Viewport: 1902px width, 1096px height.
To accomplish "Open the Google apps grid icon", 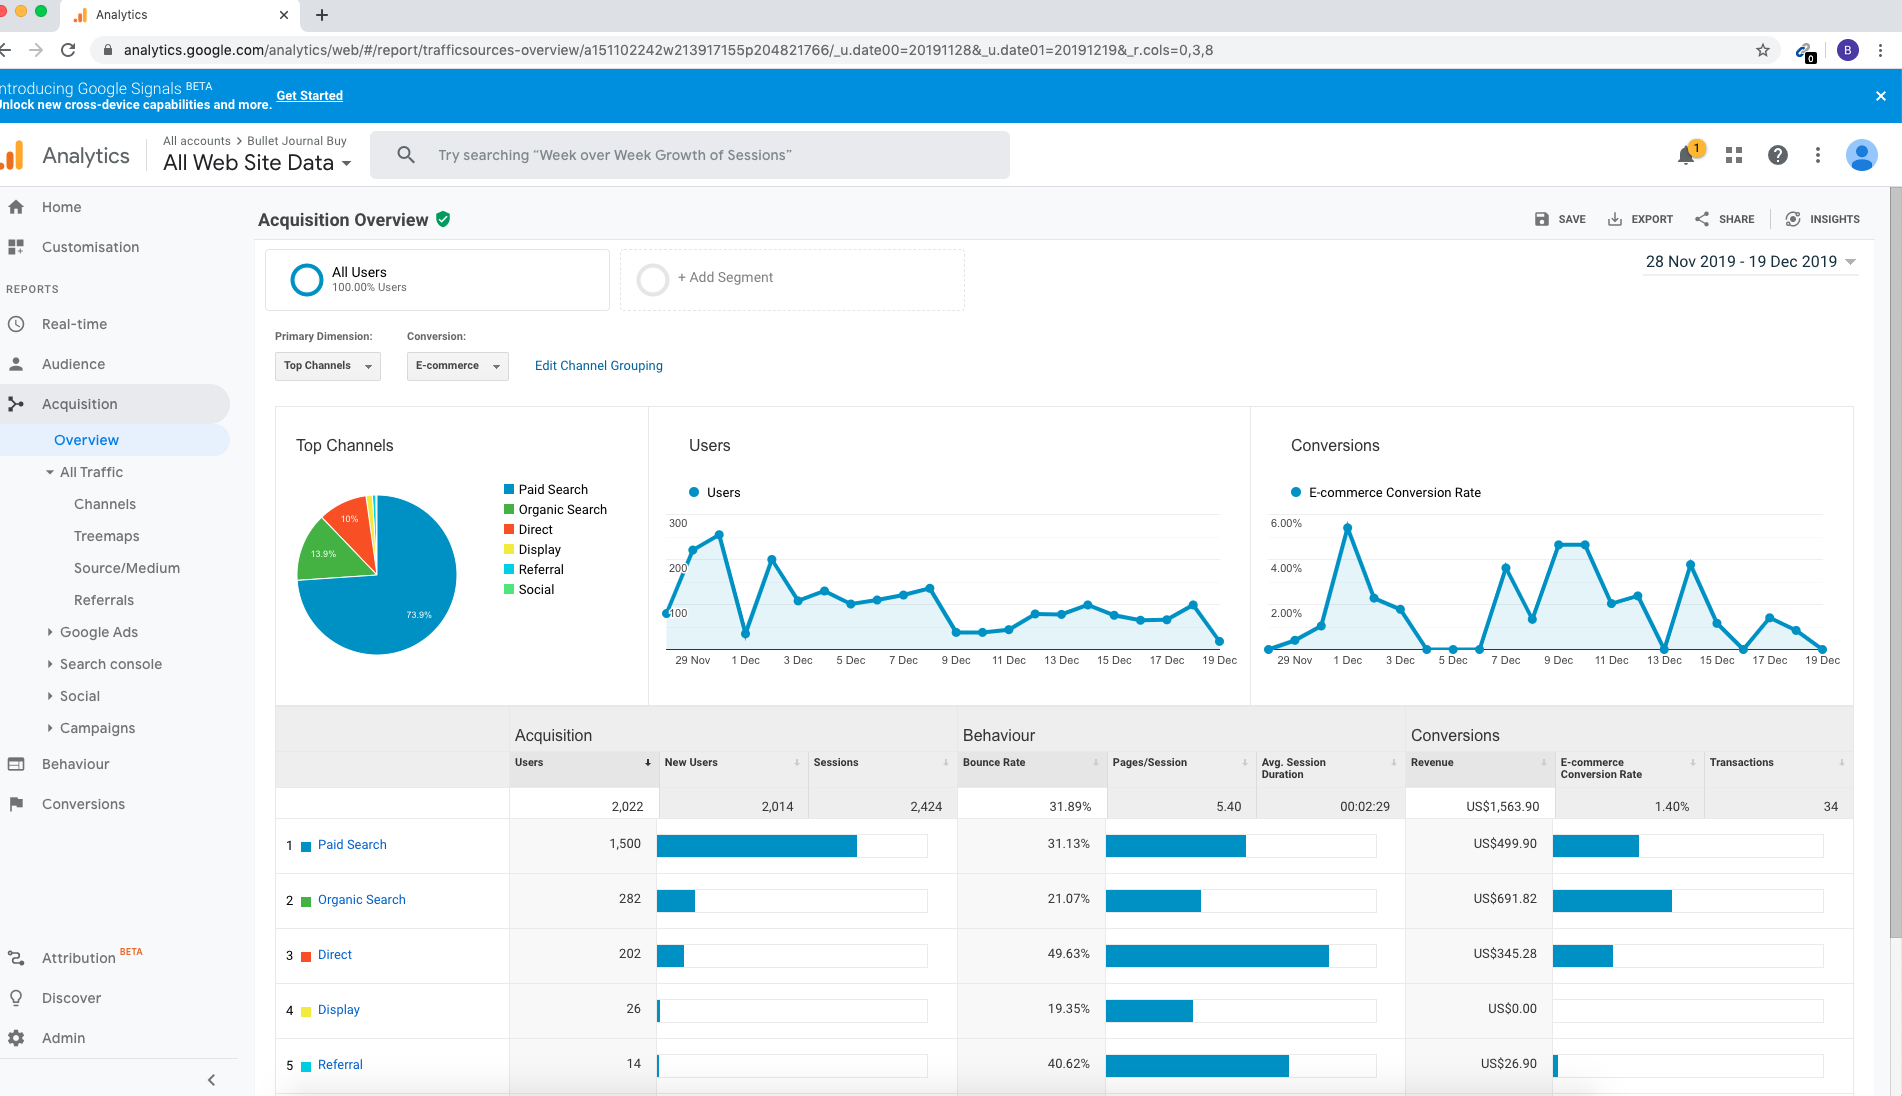I will (1734, 155).
